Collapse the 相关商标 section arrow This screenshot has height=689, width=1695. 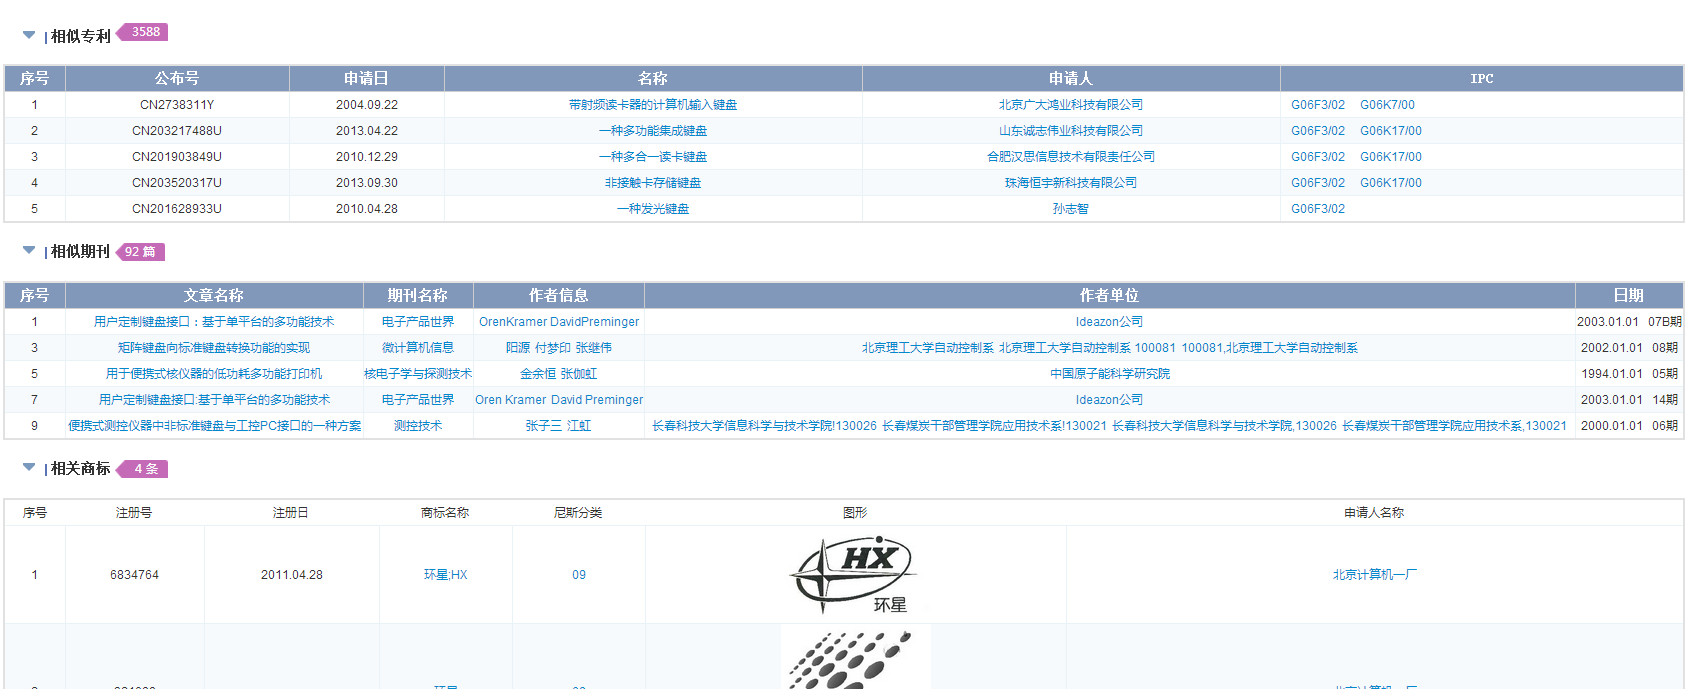click(x=29, y=467)
